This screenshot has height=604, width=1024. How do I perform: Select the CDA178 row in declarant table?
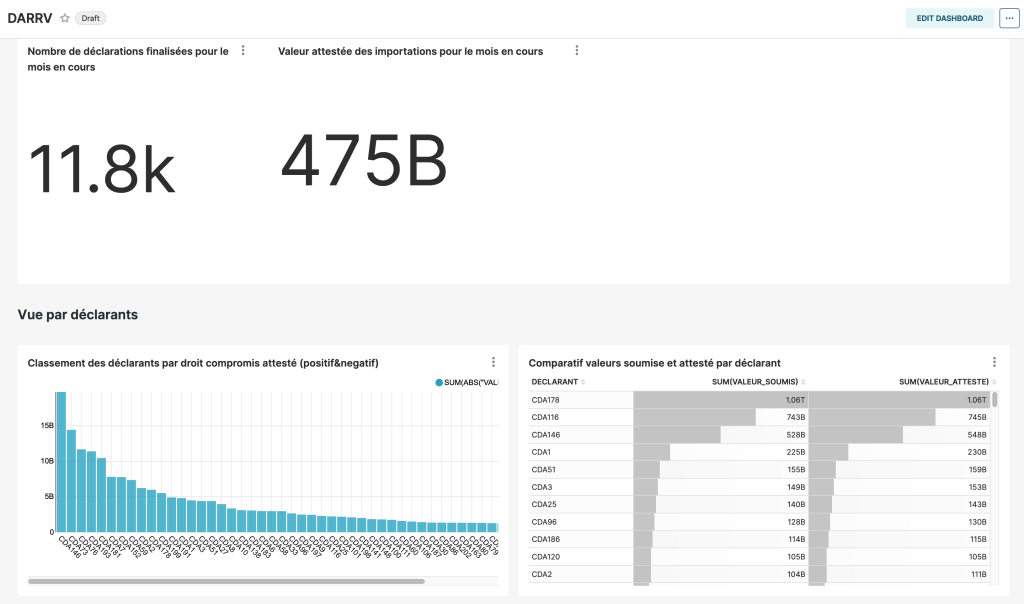tap(761, 400)
